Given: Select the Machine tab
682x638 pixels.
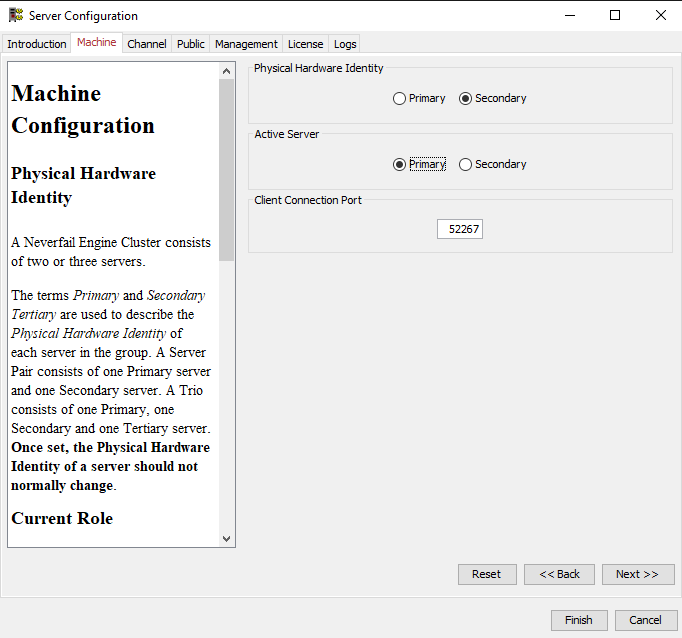Looking at the screenshot, I should click(97, 42).
